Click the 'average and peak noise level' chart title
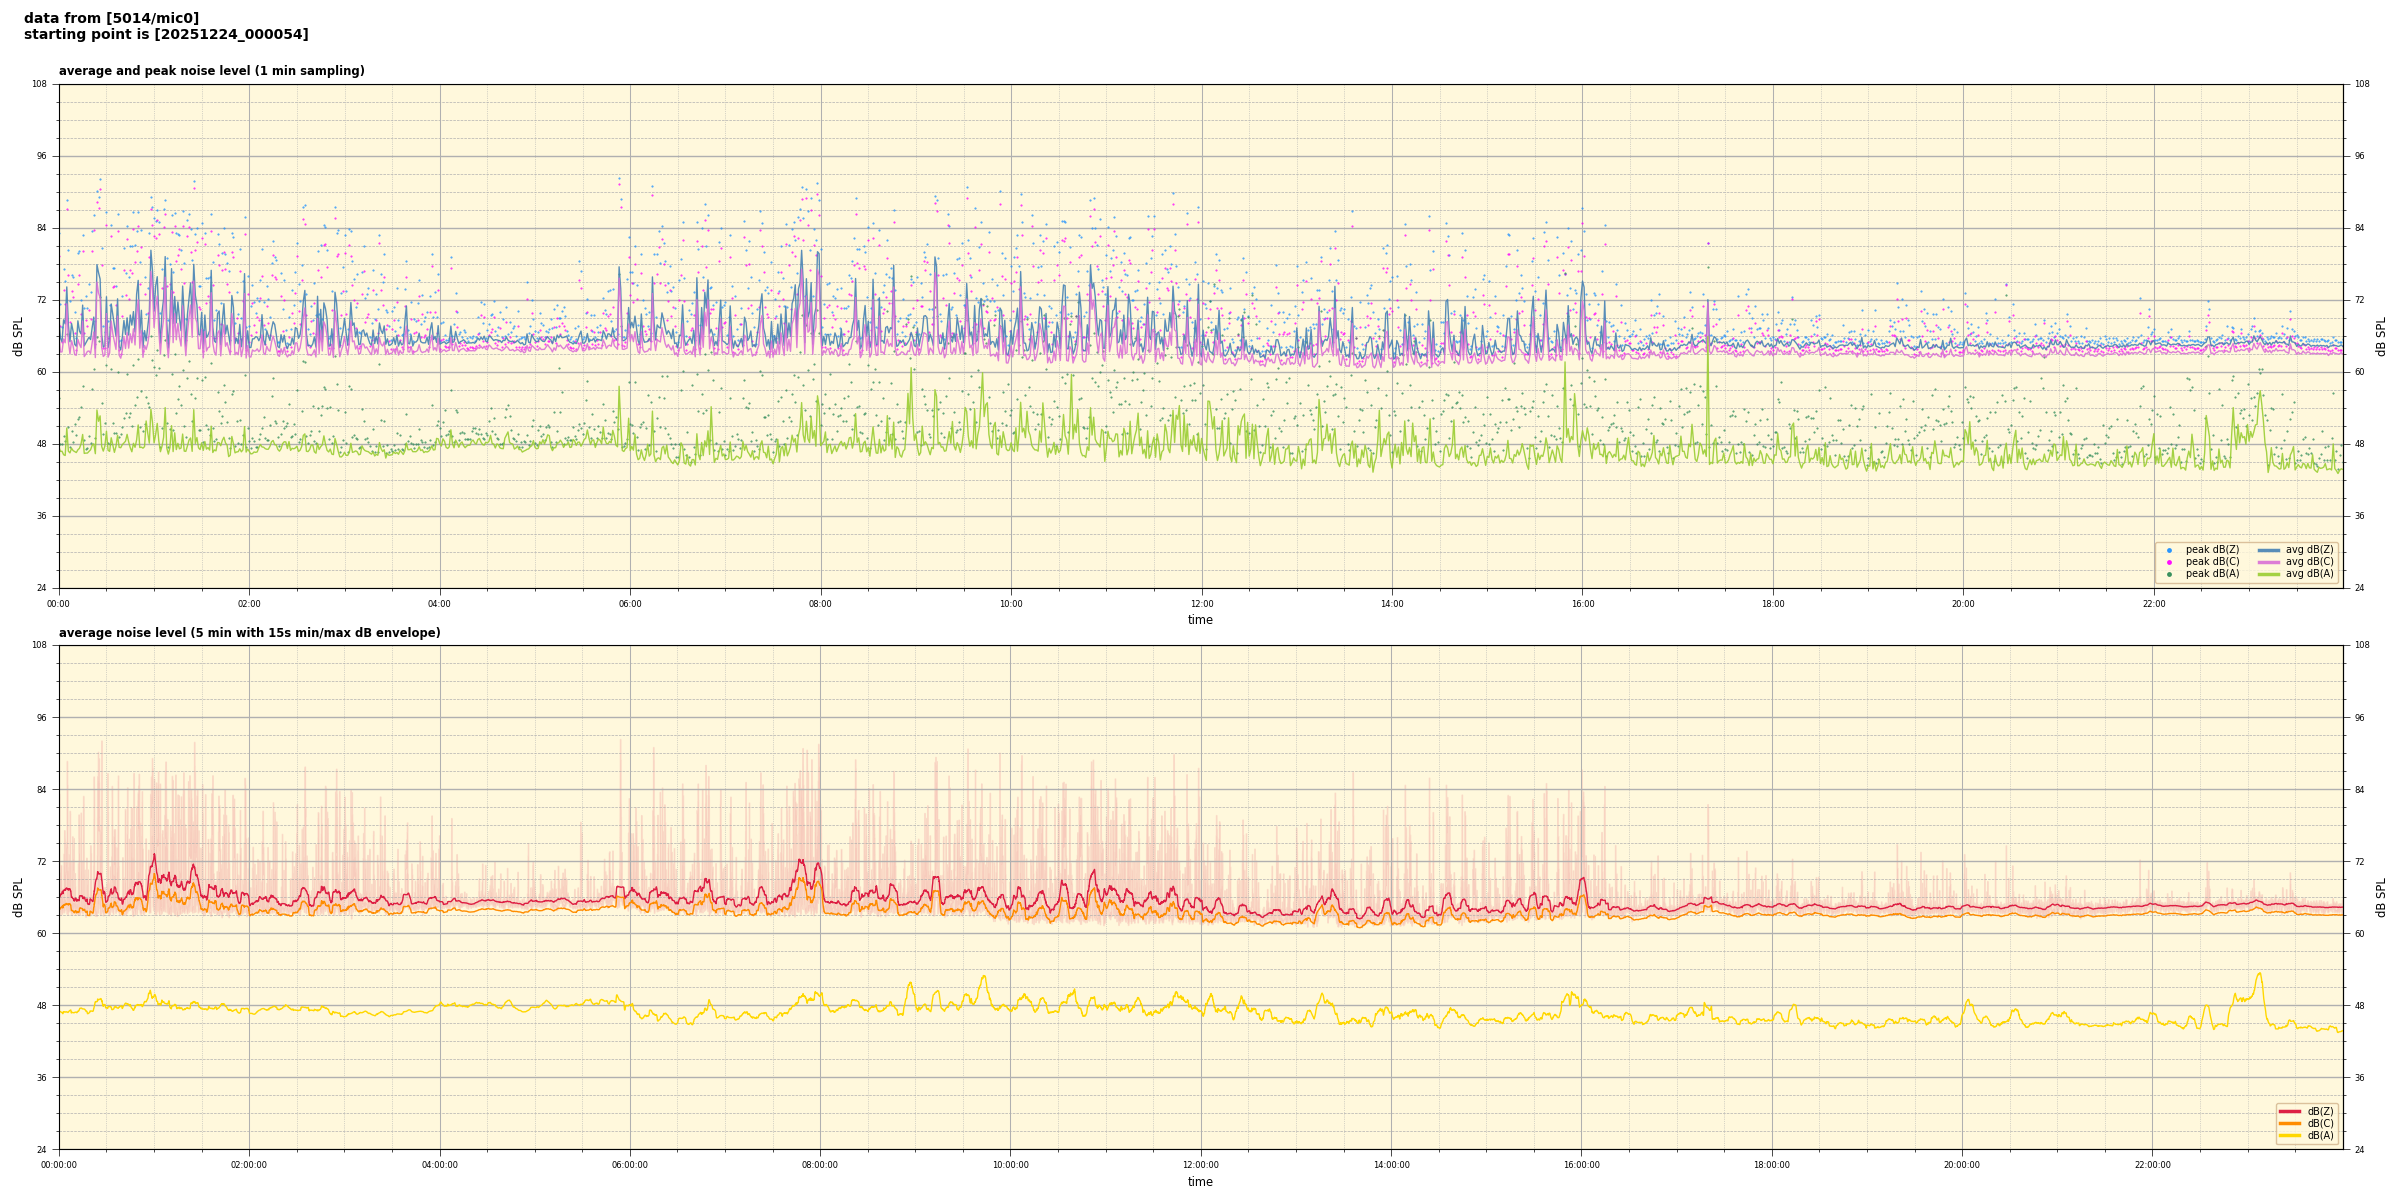This screenshot has width=2400, height=1200. click(x=211, y=71)
